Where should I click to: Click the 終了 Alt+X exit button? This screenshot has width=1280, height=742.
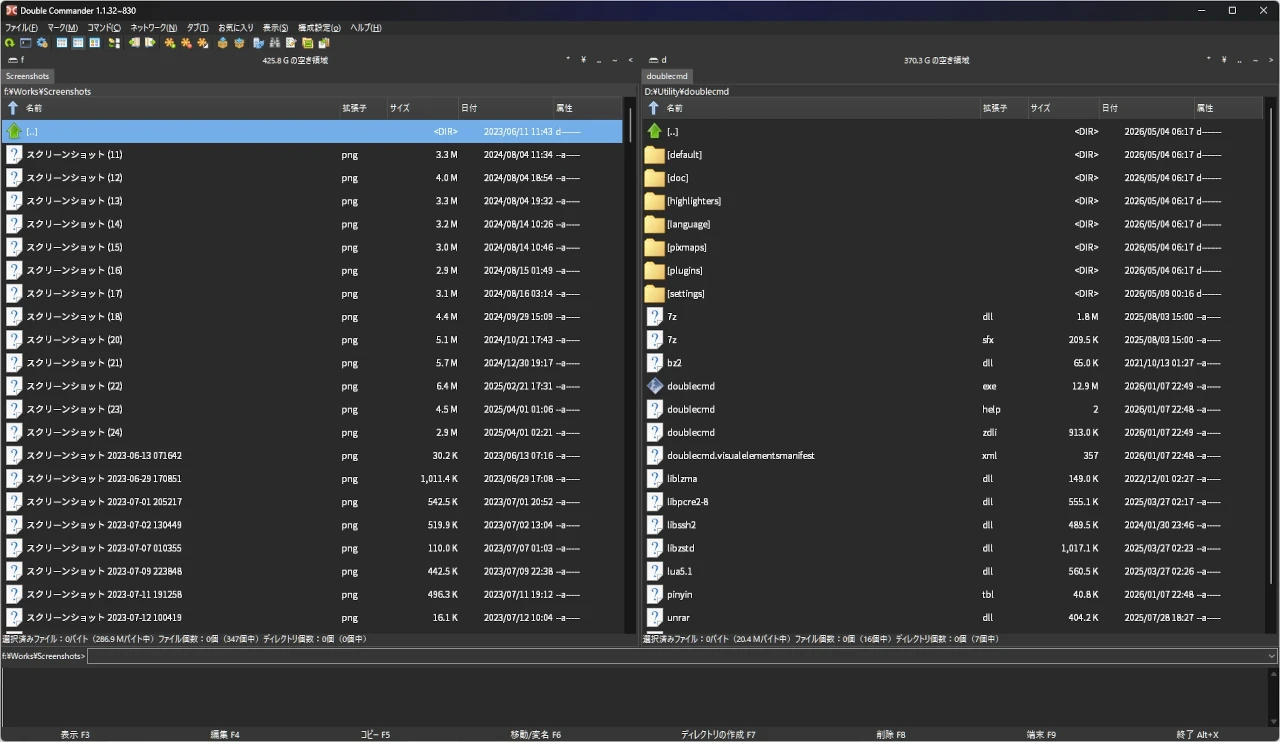[1197, 735]
